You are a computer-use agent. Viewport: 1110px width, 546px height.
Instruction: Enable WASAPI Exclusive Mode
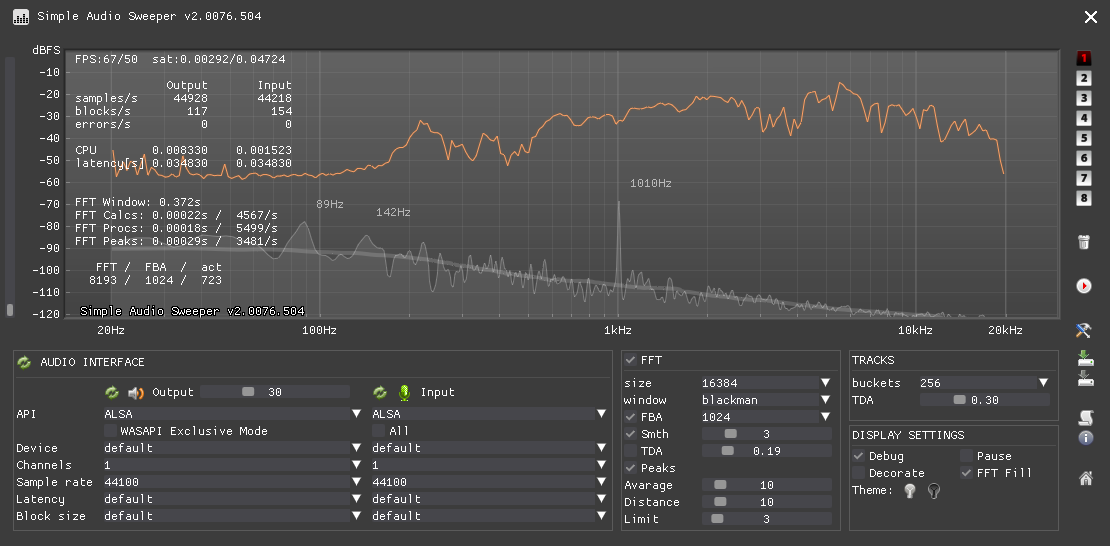tap(110, 431)
